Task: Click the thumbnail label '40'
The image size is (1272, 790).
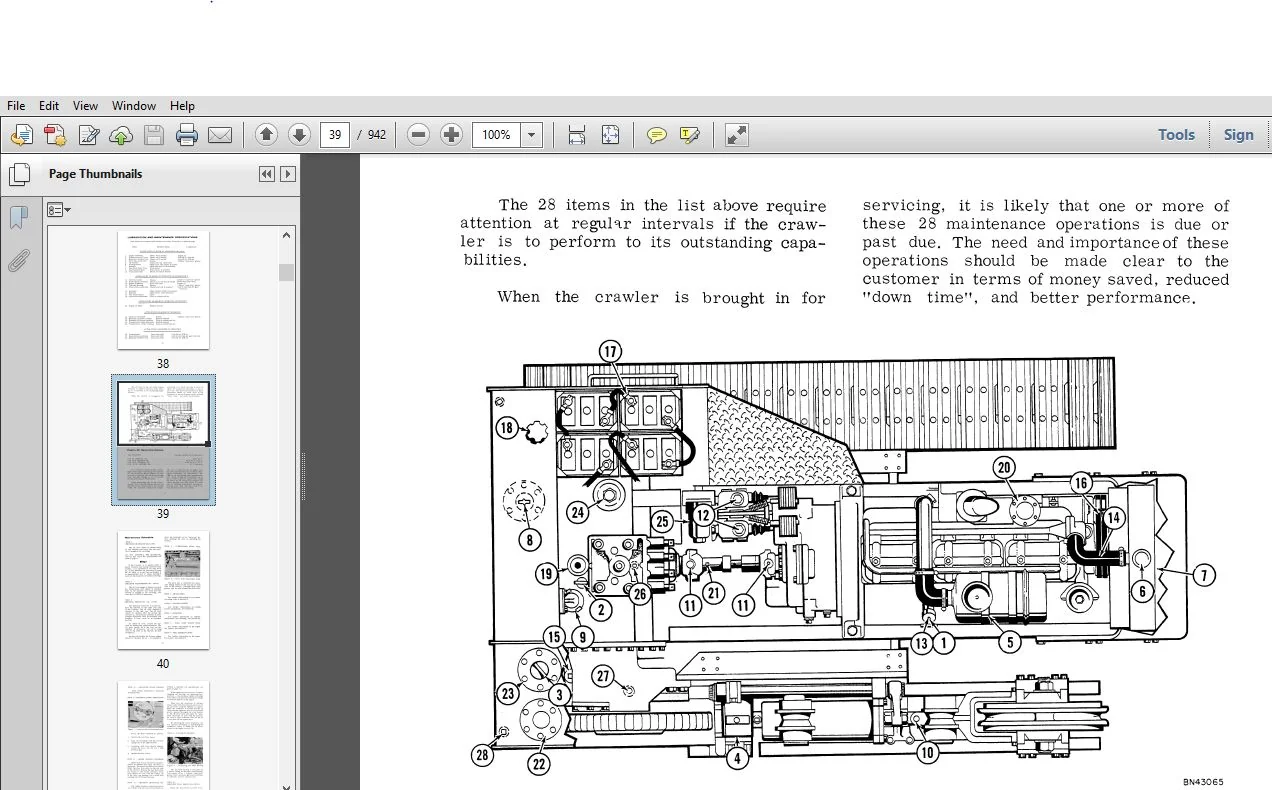Action: coord(163,664)
